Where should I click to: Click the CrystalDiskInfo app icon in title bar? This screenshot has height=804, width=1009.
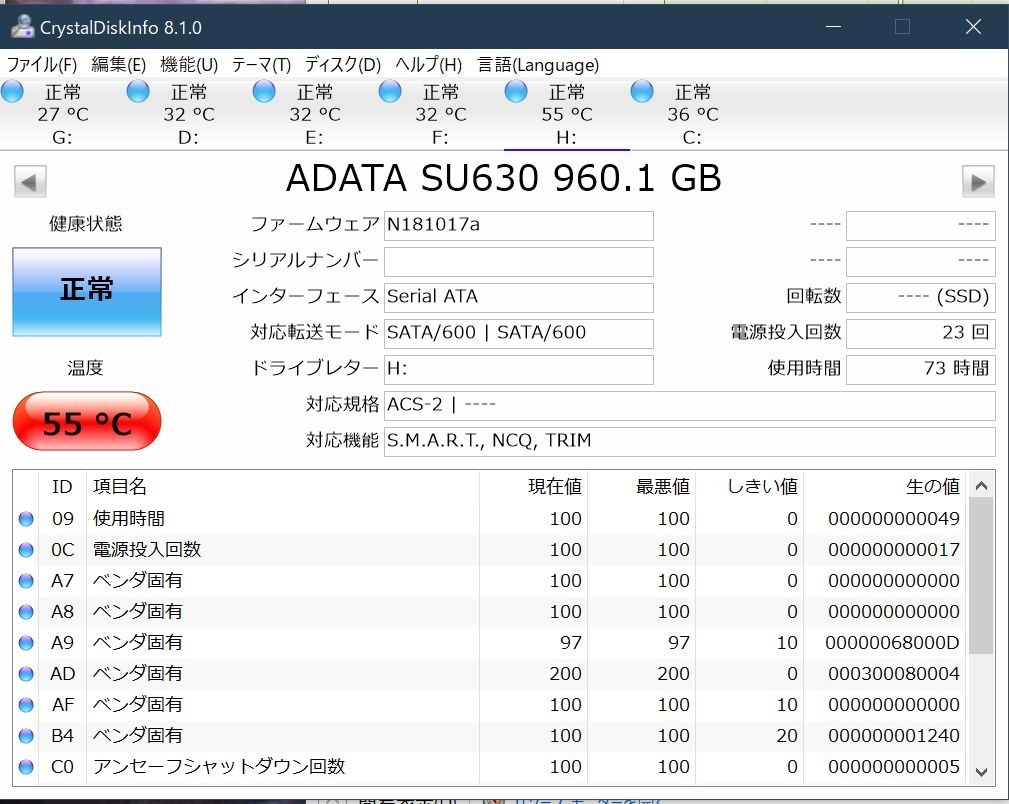click(x=22, y=27)
